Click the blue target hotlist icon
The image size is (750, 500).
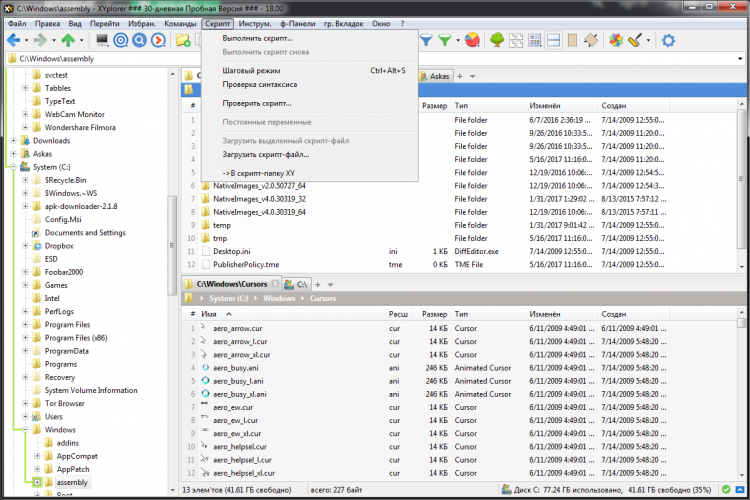click(x=121, y=40)
